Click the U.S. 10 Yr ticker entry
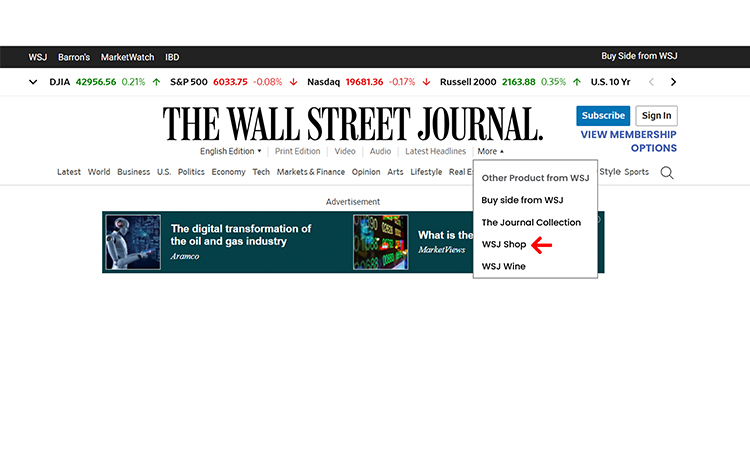Image resolution: width=750 pixels, height=450 pixels. (x=610, y=82)
